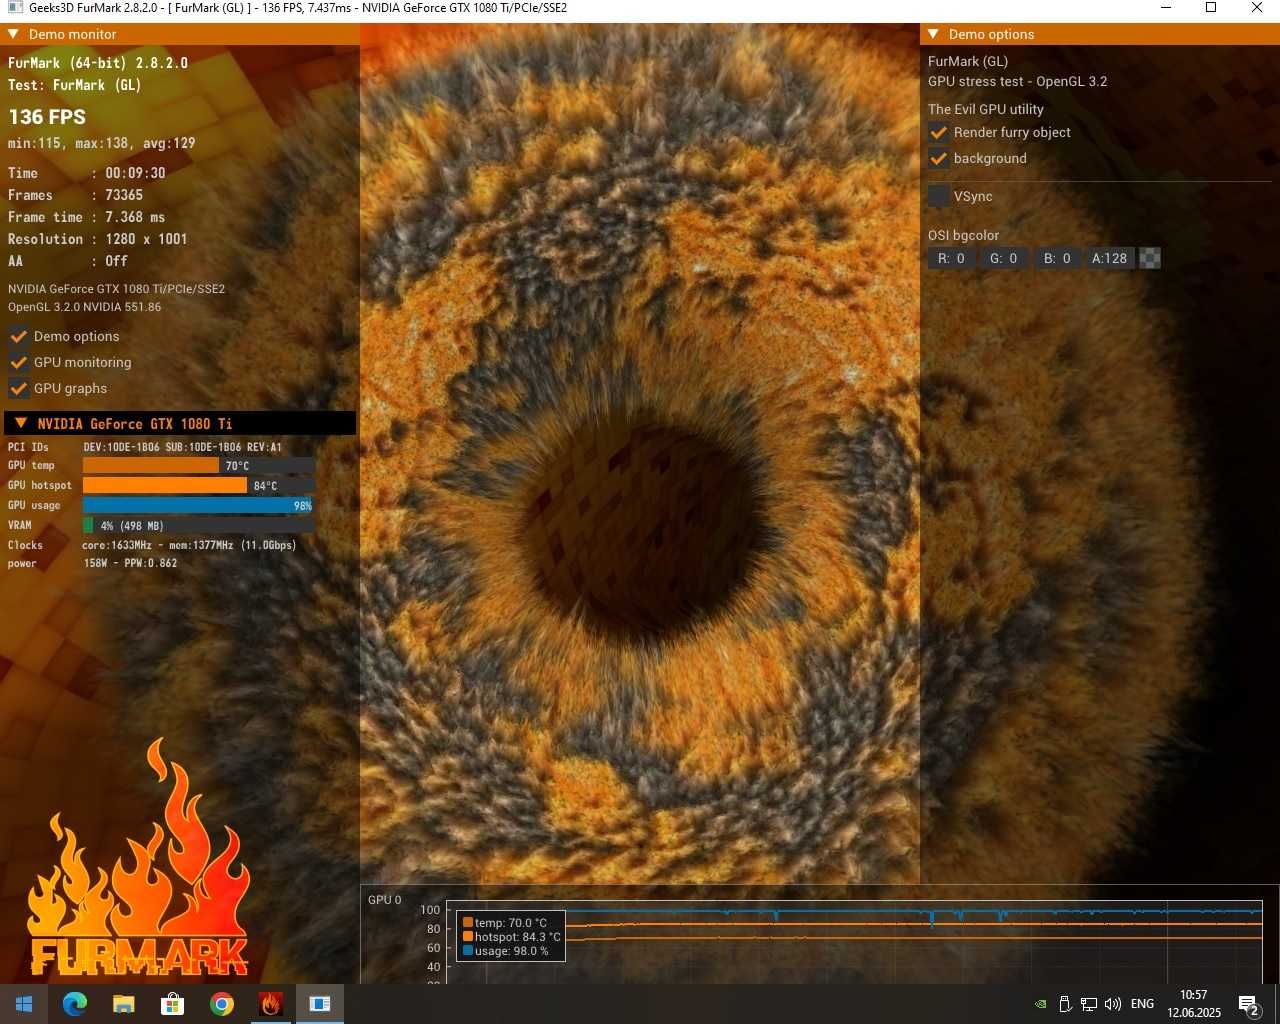This screenshot has height=1024, width=1280.
Task: Collapse the NVIDIA GeForce GTX 1080 Ti section
Action: [21, 423]
